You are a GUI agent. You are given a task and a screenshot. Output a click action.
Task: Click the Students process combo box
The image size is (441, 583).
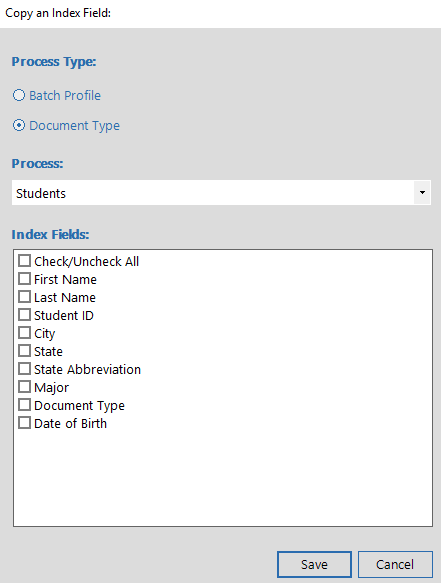221,193
